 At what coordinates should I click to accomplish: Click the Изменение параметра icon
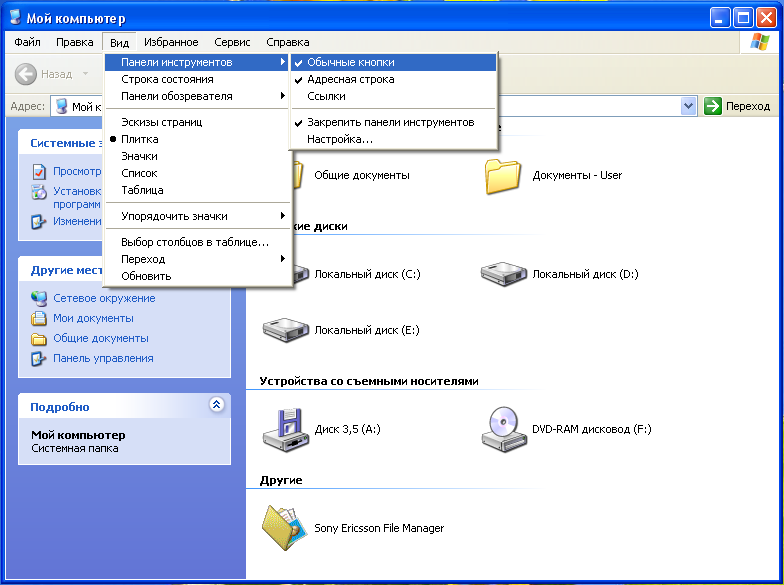[38, 222]
